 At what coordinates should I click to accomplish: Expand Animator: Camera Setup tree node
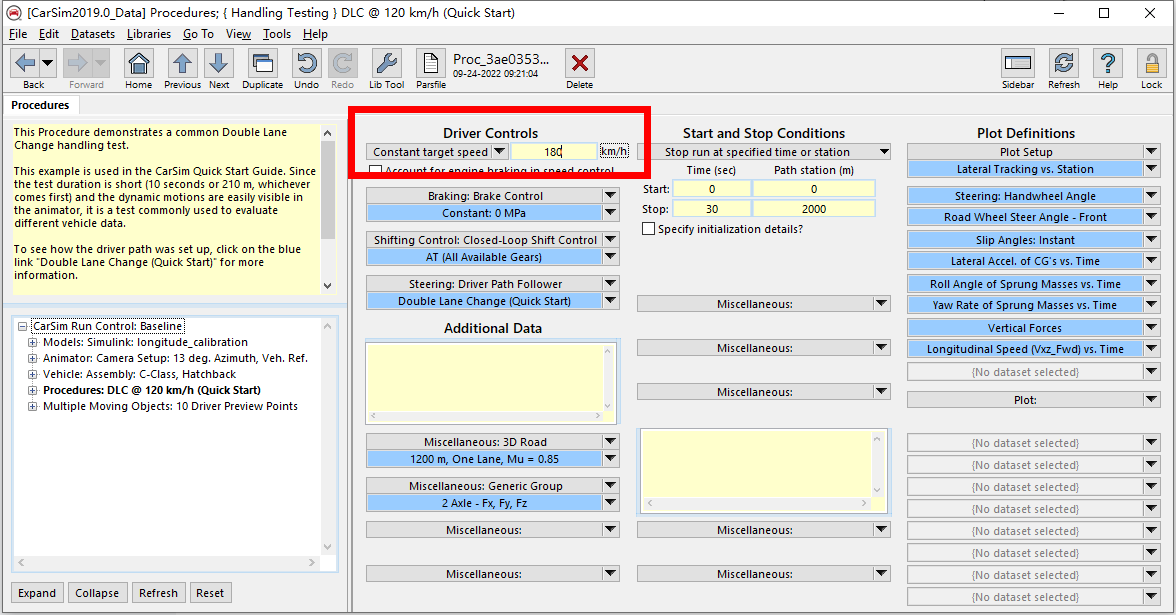[33, 358]
